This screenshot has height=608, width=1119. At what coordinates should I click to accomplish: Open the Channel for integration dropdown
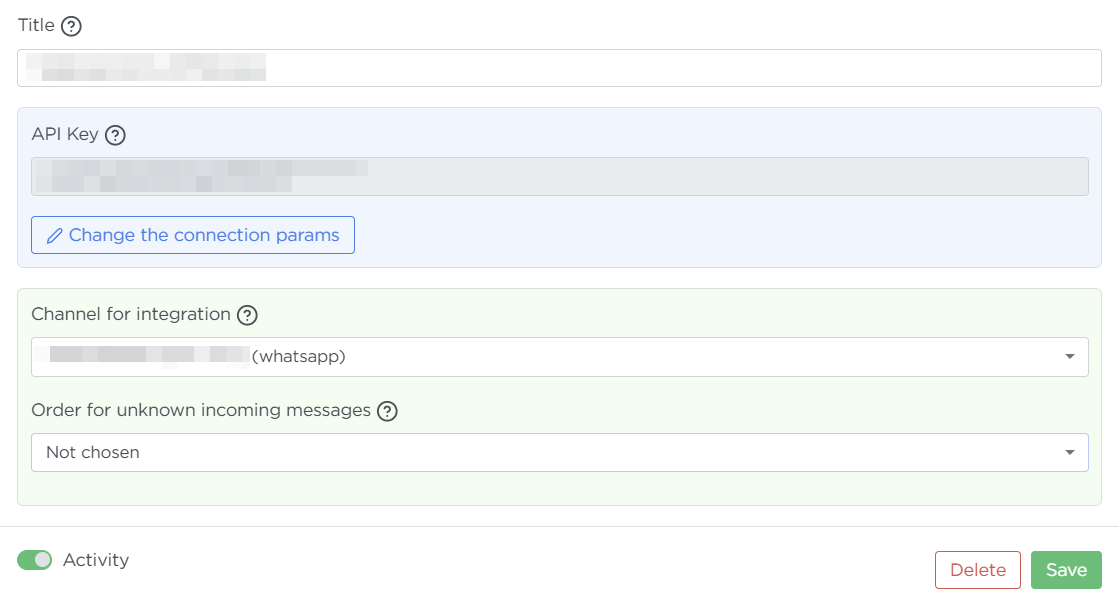coord(559,357)
